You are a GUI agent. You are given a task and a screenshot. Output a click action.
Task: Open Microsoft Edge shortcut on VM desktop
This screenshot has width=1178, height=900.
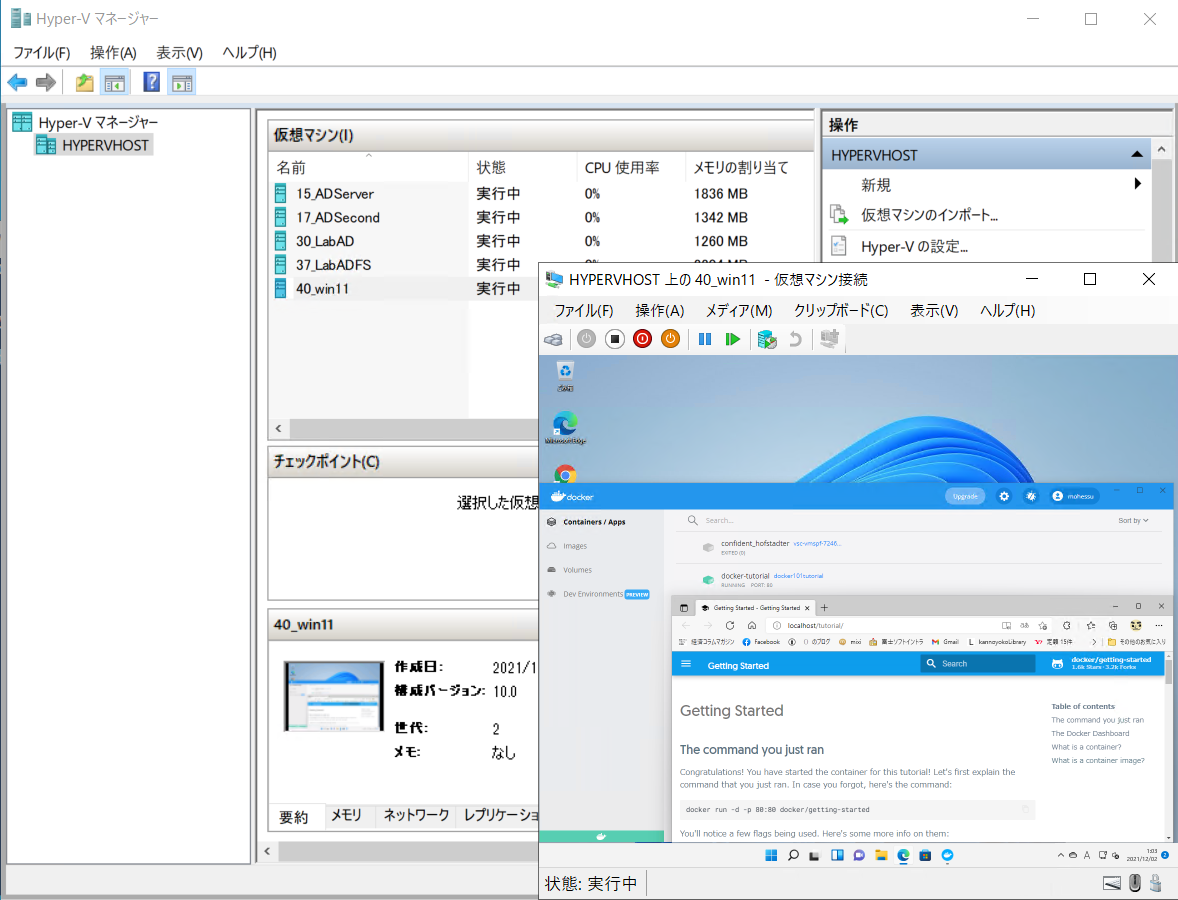565,427
